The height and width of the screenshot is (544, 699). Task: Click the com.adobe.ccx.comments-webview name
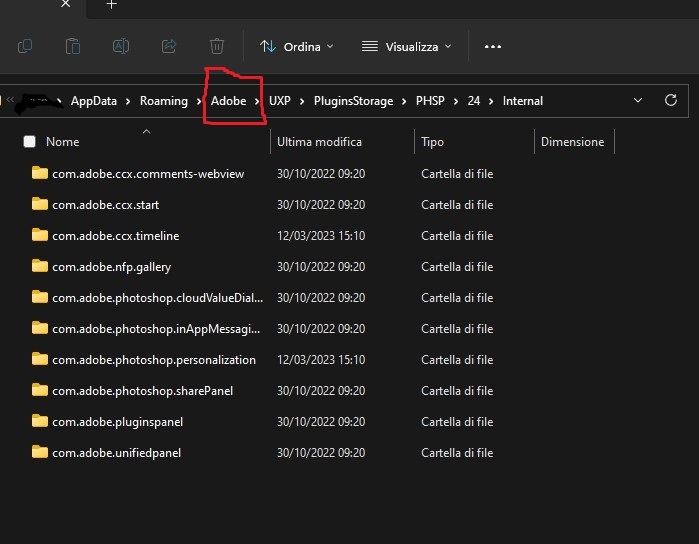(148, 174)
